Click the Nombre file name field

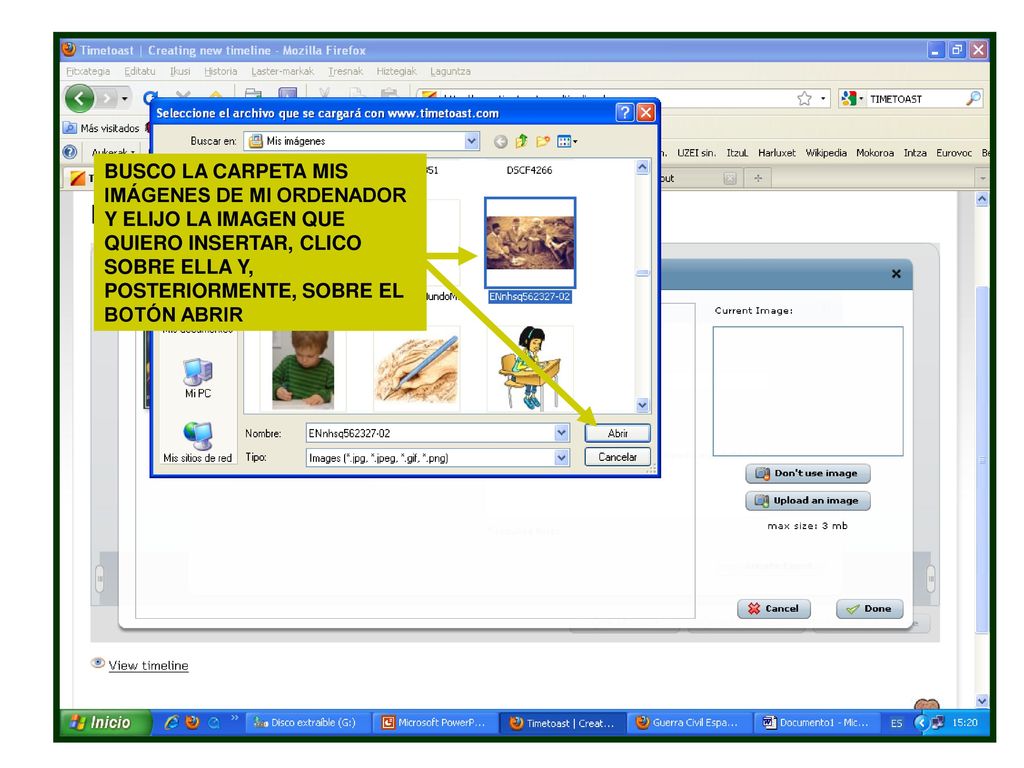tap(430, 433)
